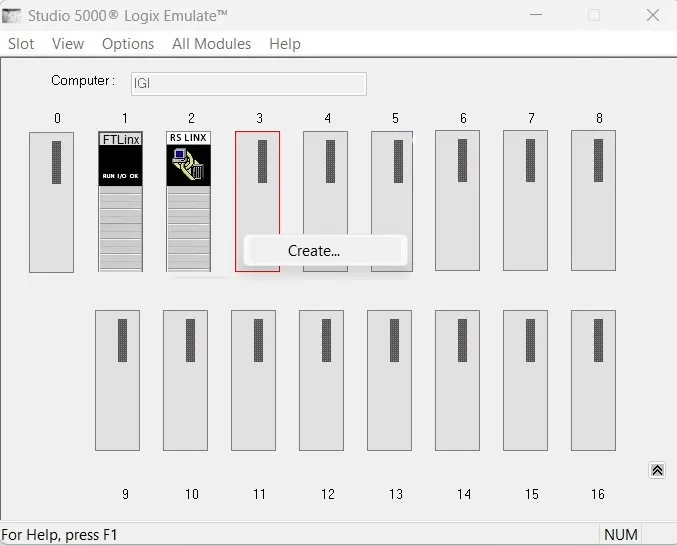Select empty chassis slot 10
Viewport: 677px width, 546px height.
pyautogui.click(x=186, y=380)
